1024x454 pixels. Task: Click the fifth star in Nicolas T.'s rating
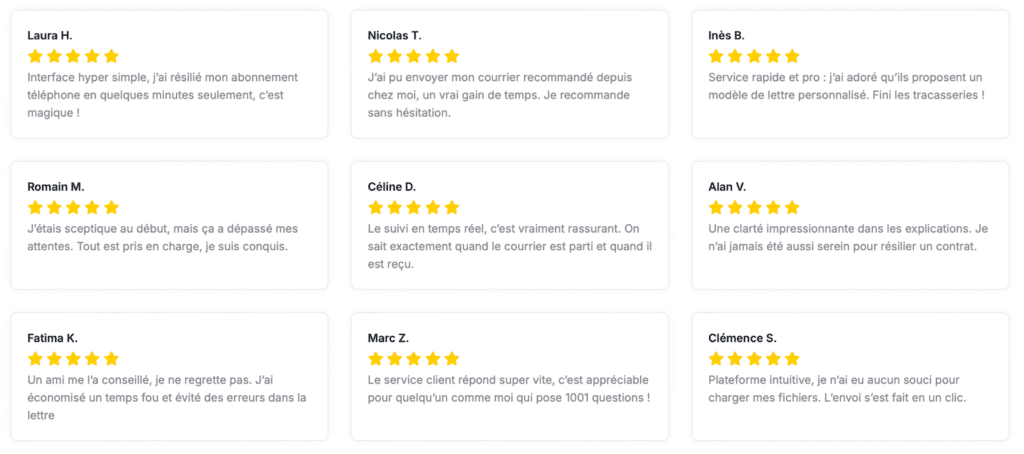[452, 56]
